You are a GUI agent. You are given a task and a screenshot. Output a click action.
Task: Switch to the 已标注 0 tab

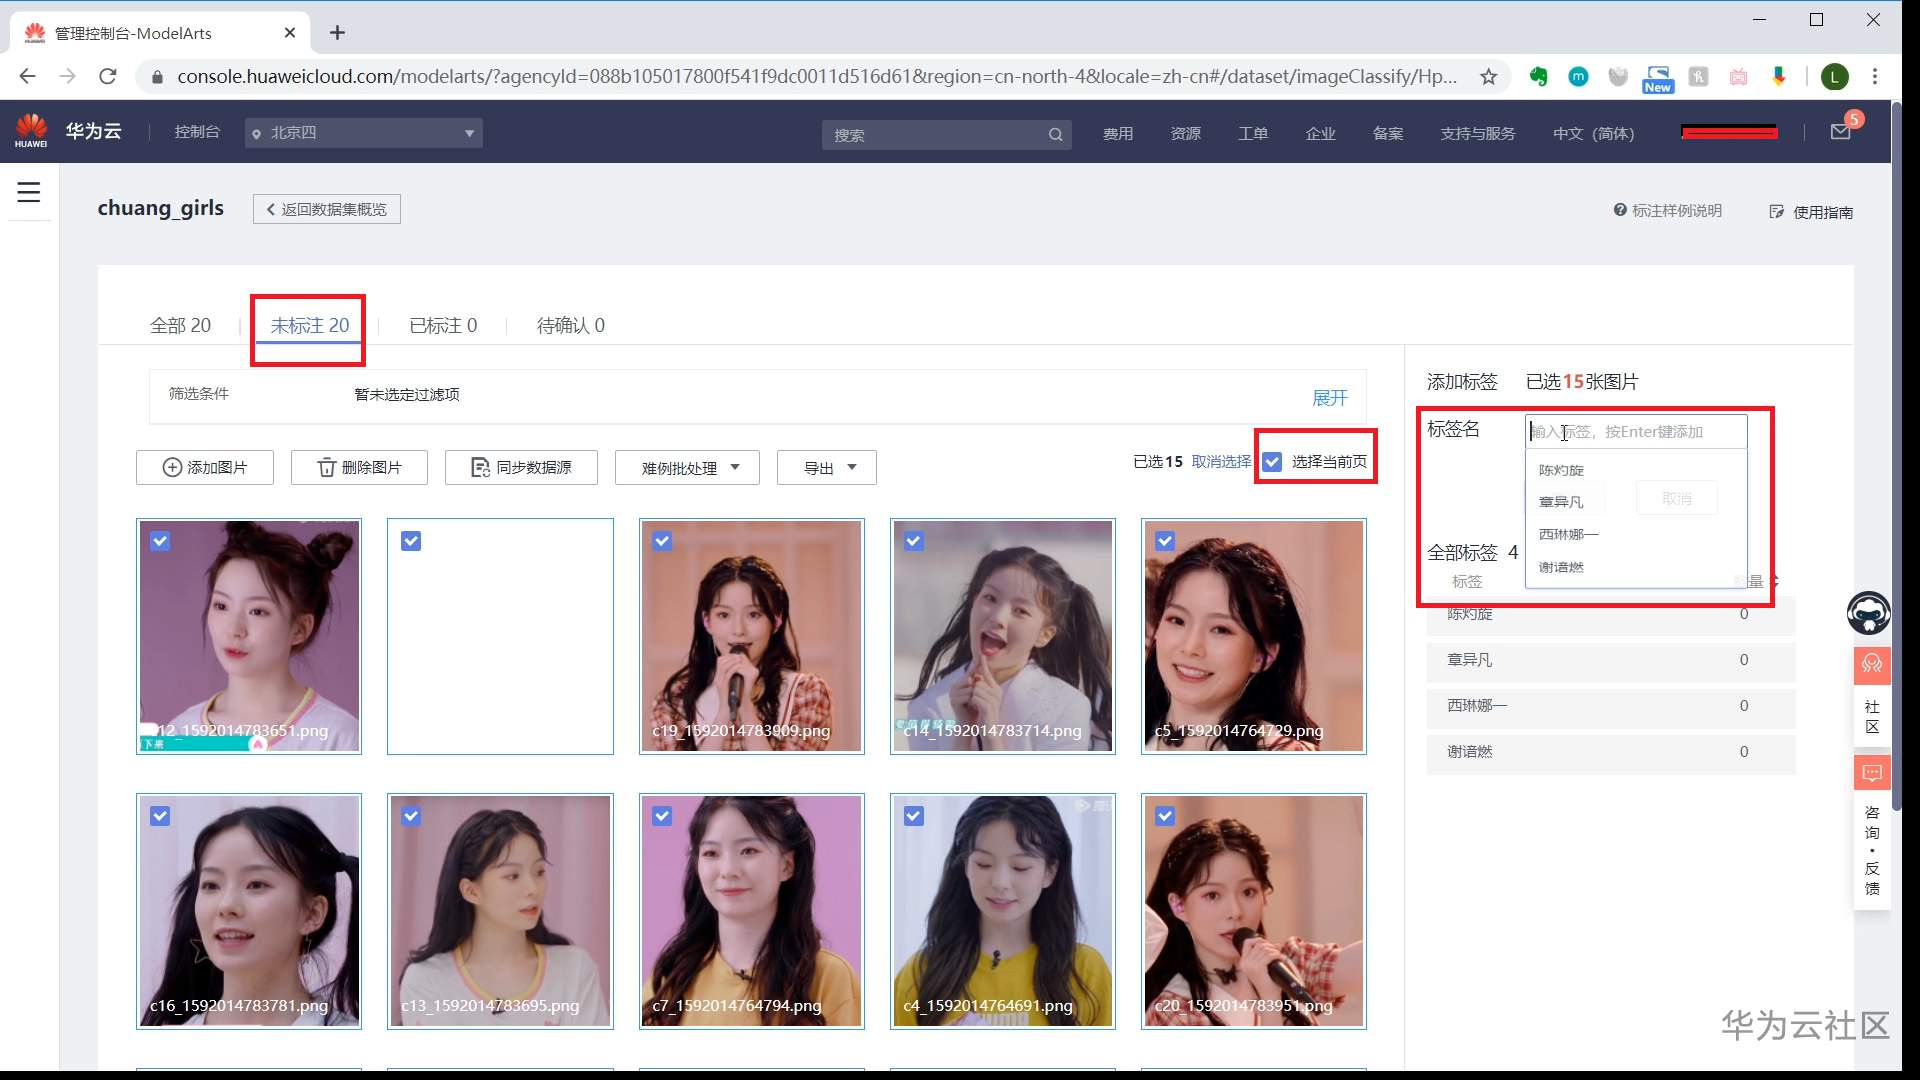point(443,326)
